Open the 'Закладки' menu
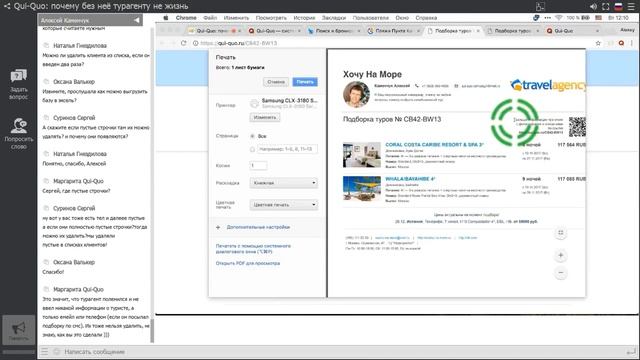640x360 pixels. tap(333, 18)
